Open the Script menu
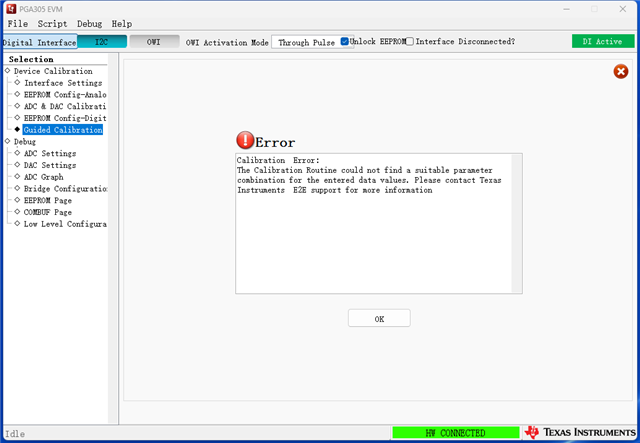This screenshot has height=443, width=640. [x=52, y=24]
